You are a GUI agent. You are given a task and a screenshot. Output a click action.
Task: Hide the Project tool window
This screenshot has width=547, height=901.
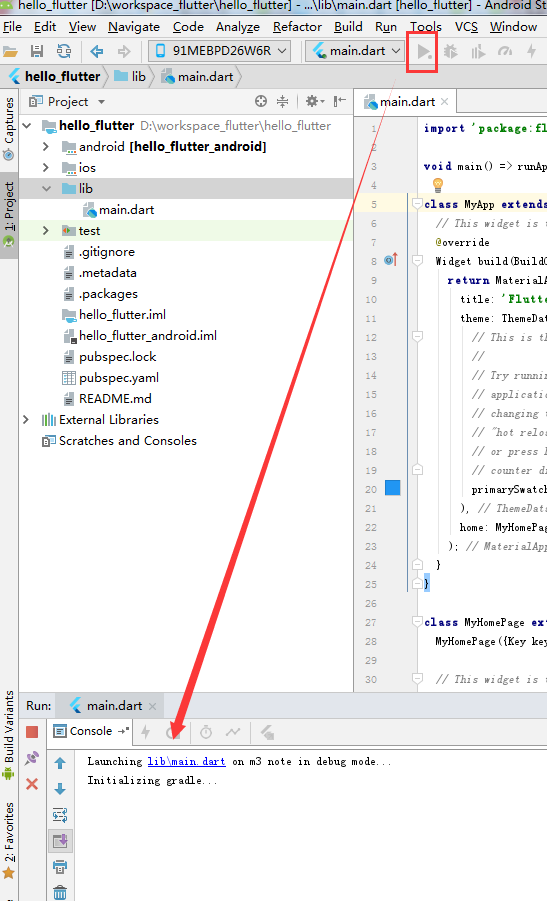pyautogui.click(x=340, y=102)
